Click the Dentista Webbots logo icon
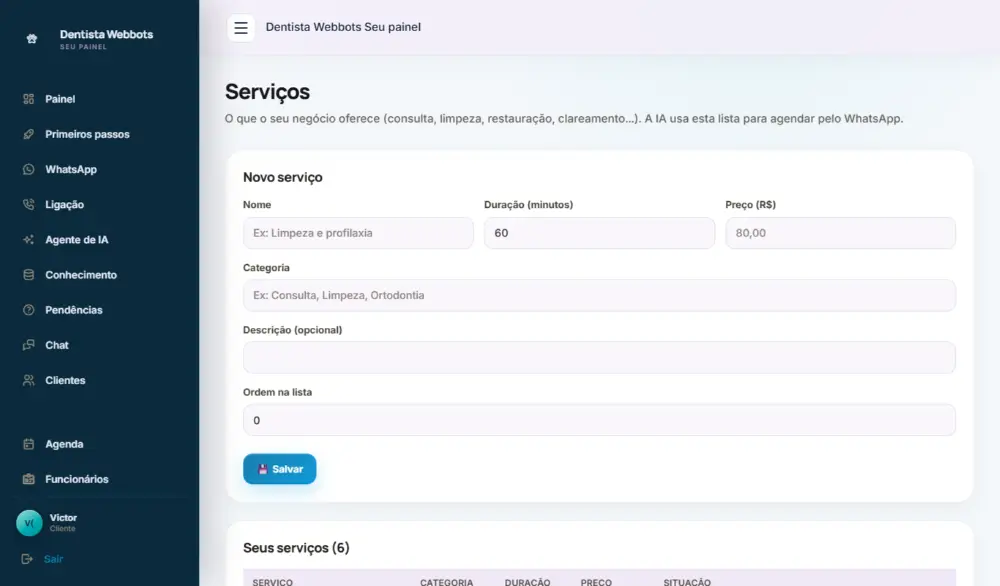 click(x=32, y=39)
